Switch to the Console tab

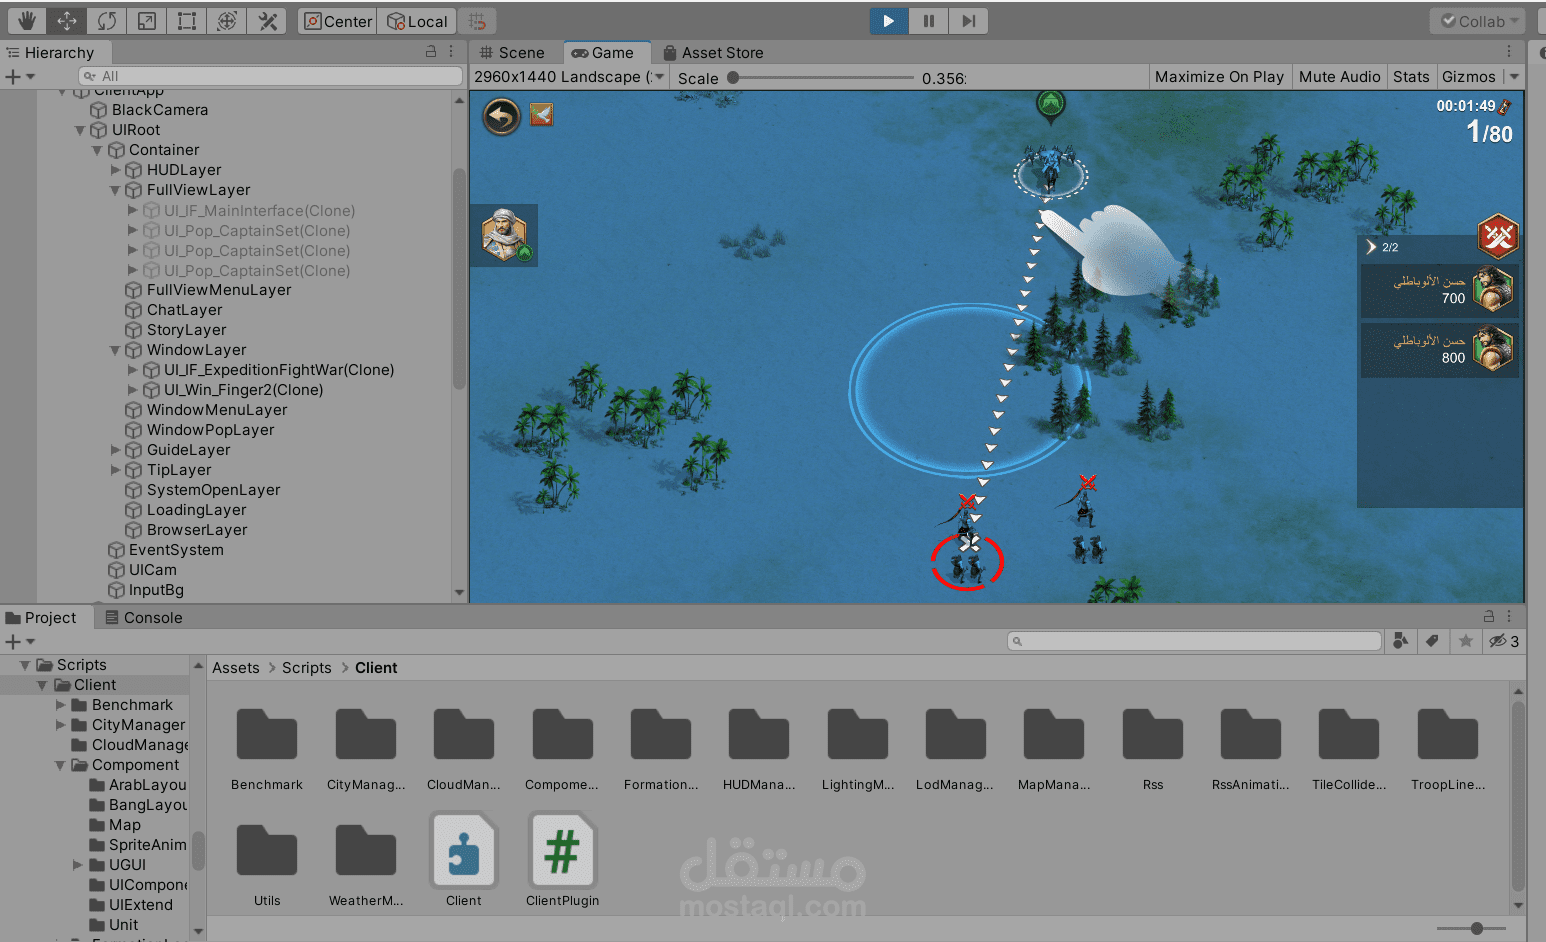(x=144, y=618)
